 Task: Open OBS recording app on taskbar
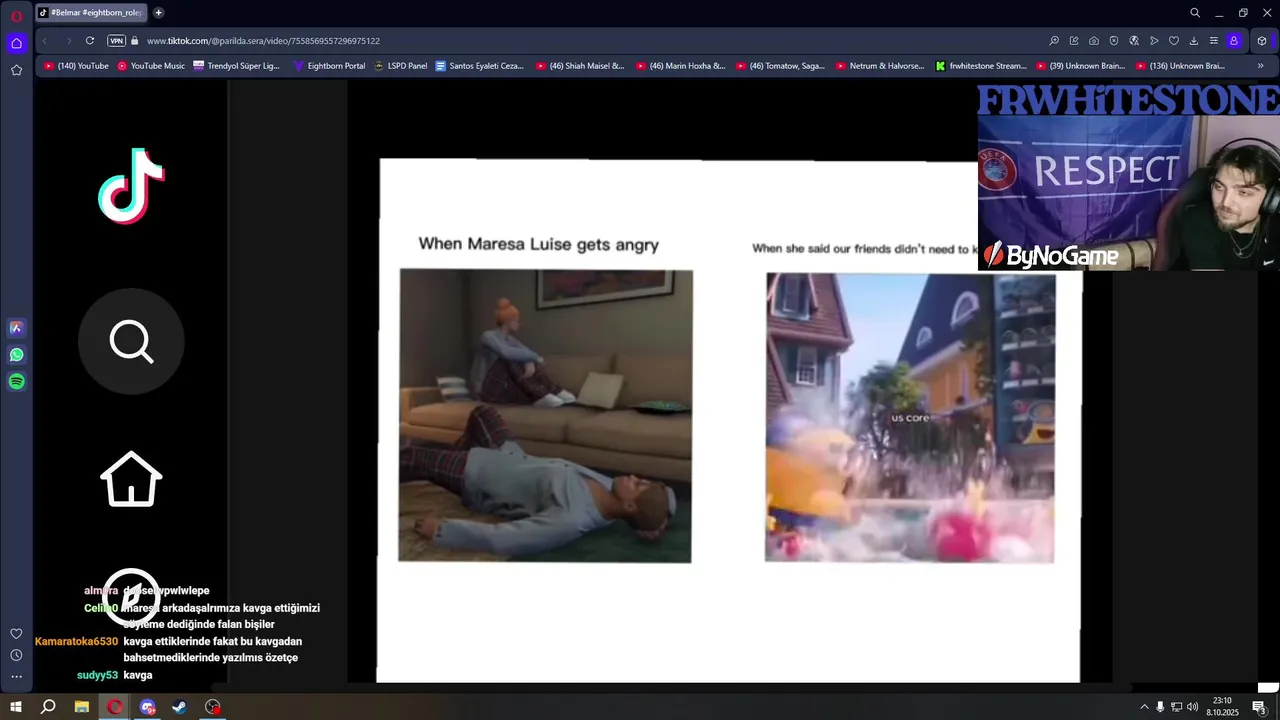(x=213, y=707)
